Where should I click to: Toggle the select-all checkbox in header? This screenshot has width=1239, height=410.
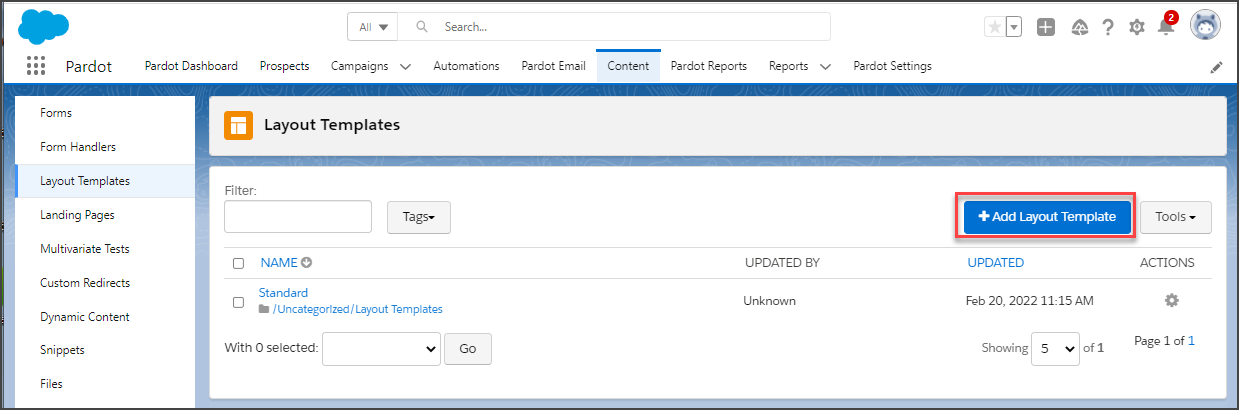pos(238,264)
